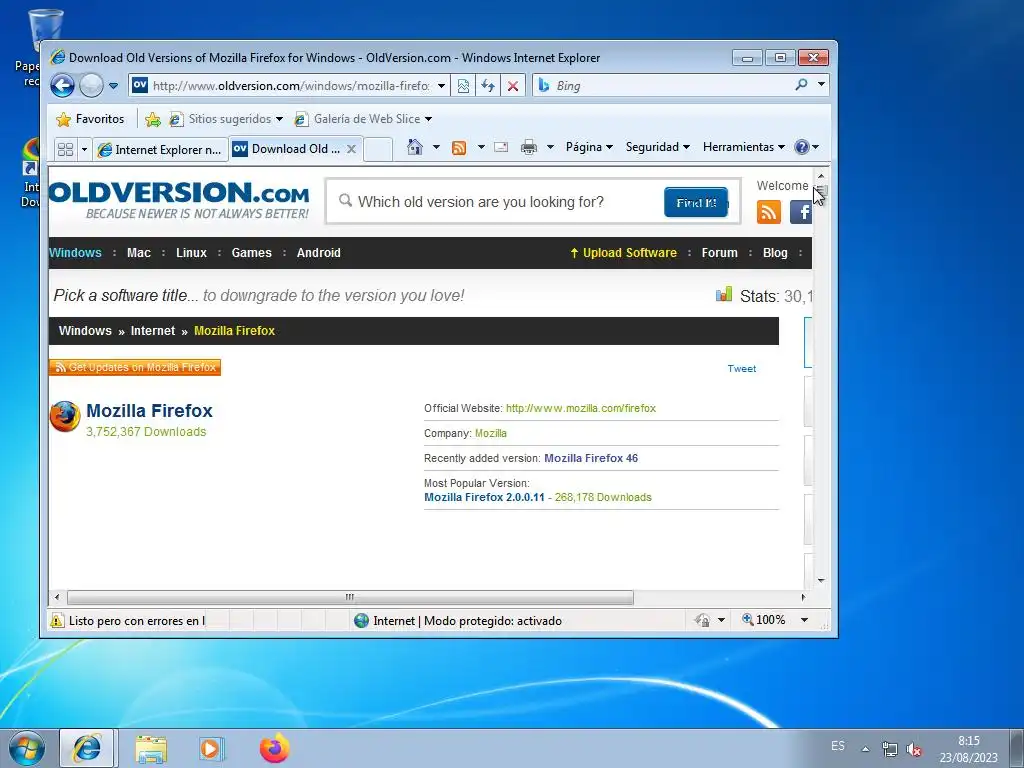
Task: Go back with the blue Back arrow
Action: [63, 86]
